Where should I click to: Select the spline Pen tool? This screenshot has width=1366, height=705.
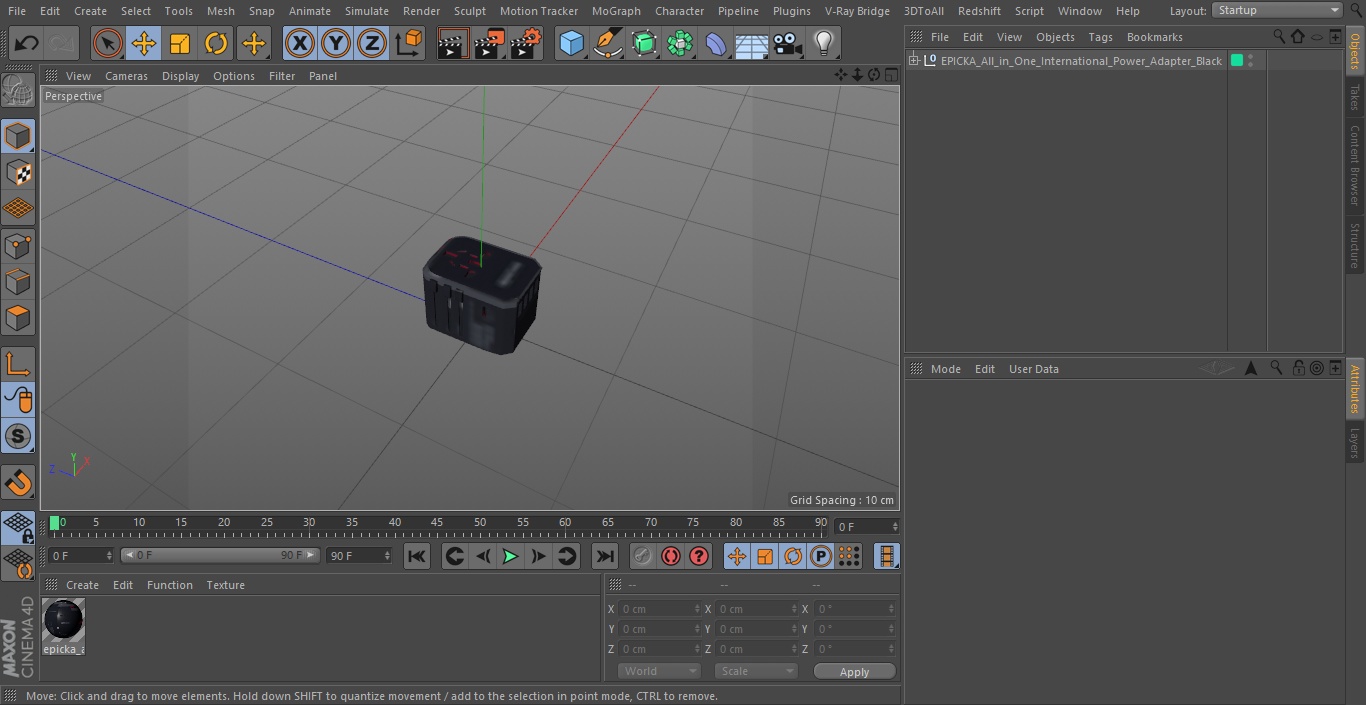click(607, 43)
